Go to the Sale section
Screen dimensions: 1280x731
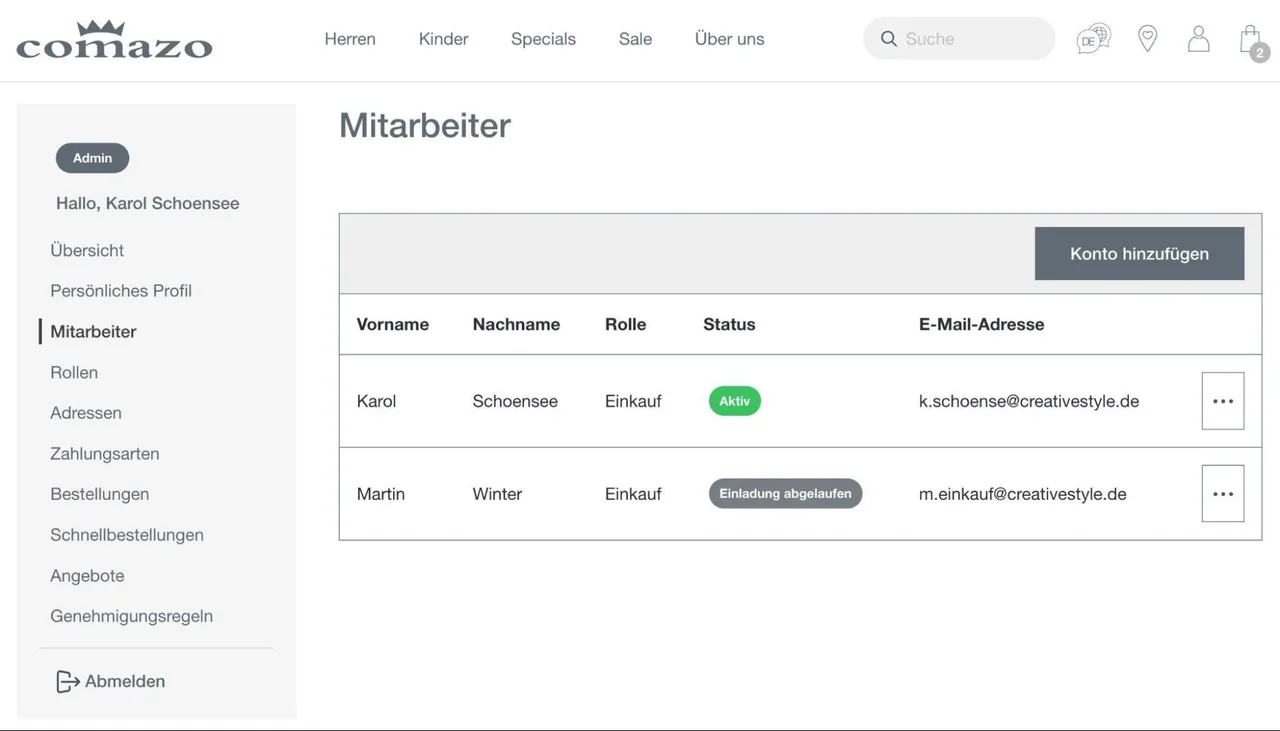[635, 39]
